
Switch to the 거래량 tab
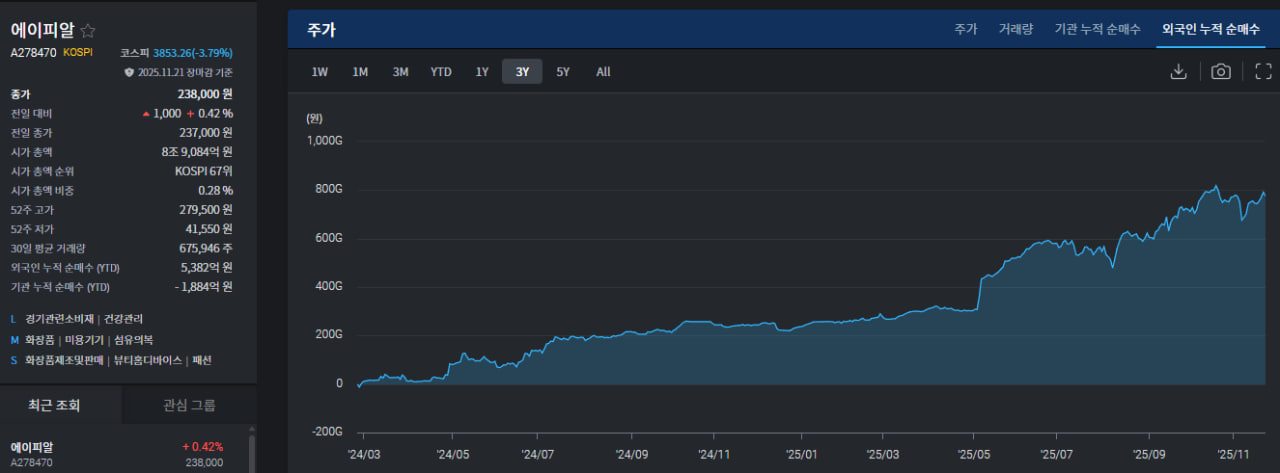pyautogui.click(x=1015, y=30)
